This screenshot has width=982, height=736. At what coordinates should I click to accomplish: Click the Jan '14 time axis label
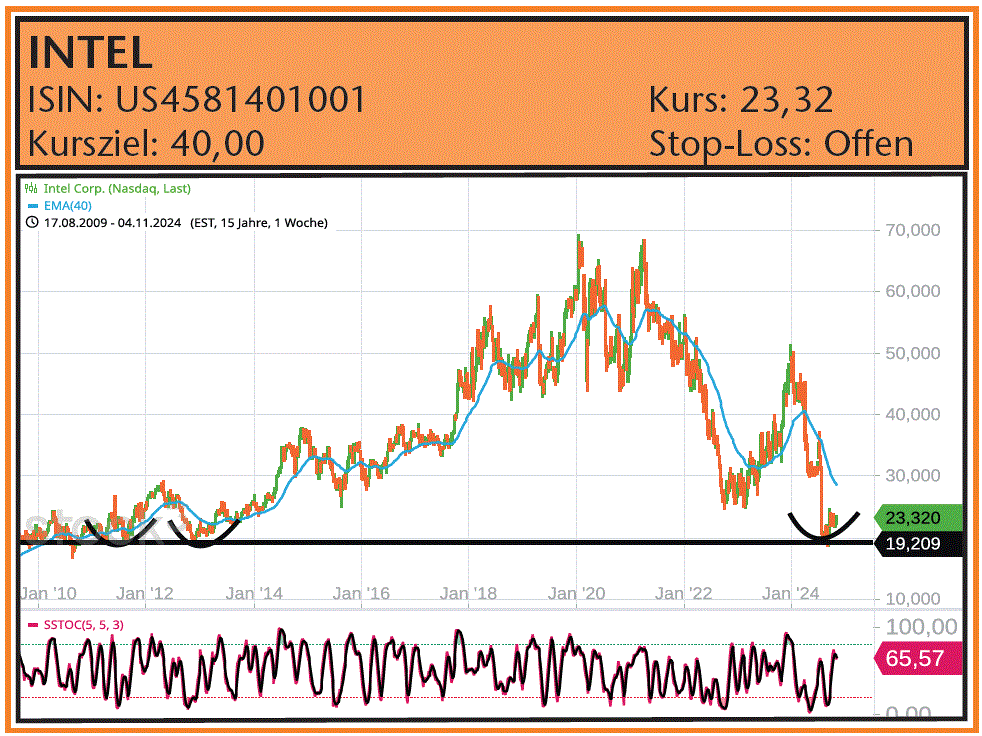coord(254,593)
